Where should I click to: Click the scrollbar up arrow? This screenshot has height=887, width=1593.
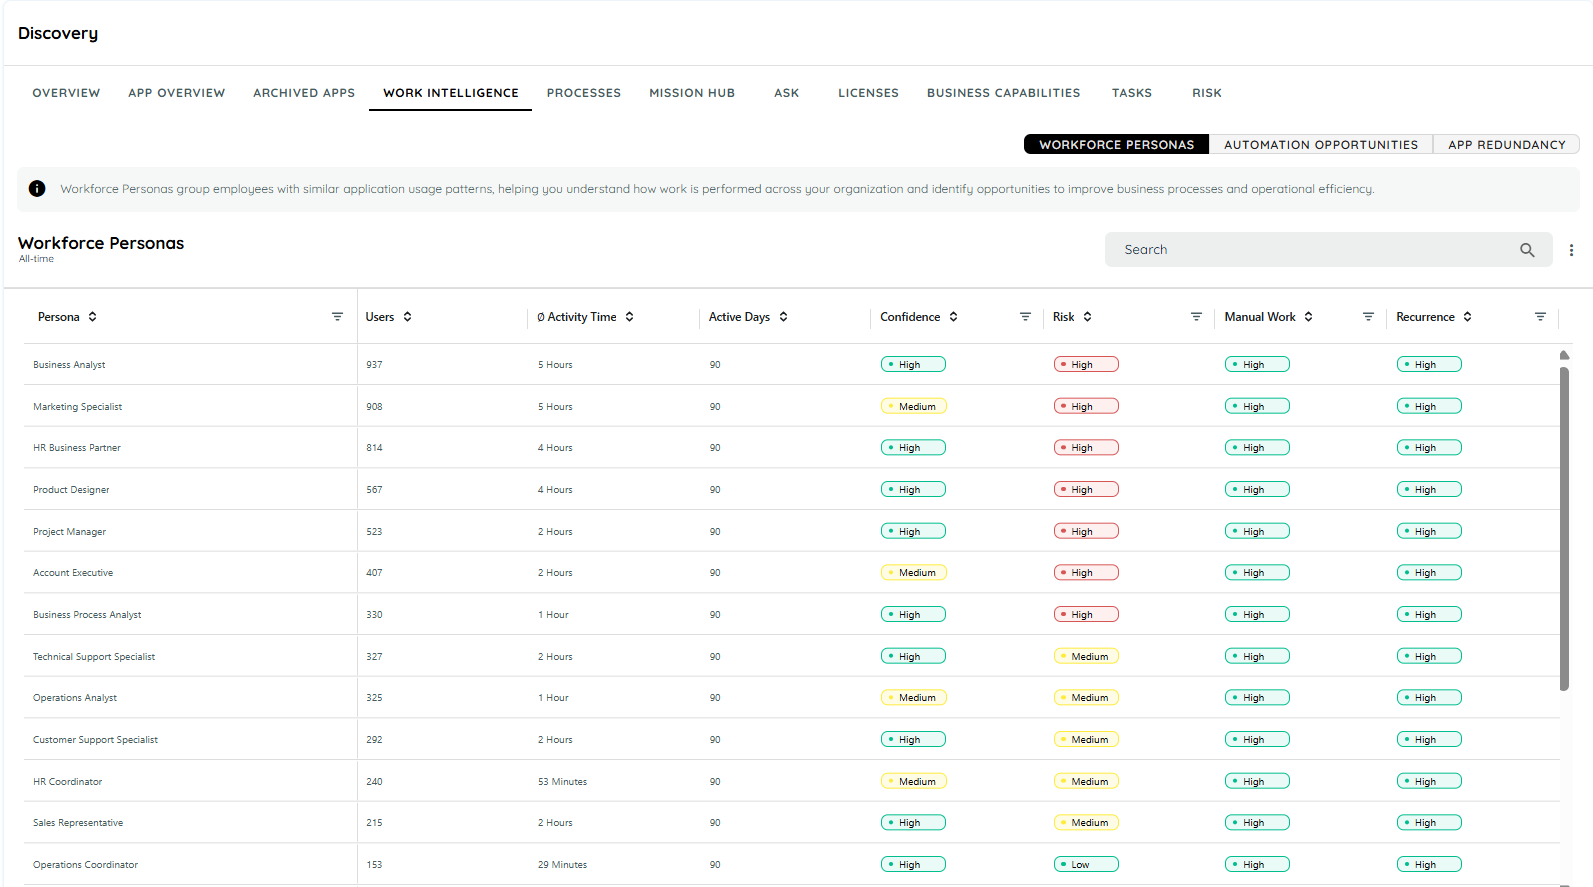click(1564, 355)
